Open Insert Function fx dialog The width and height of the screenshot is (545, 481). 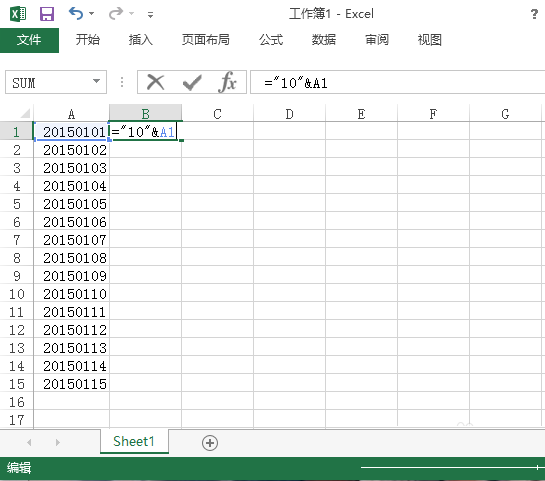click(228, 82)
